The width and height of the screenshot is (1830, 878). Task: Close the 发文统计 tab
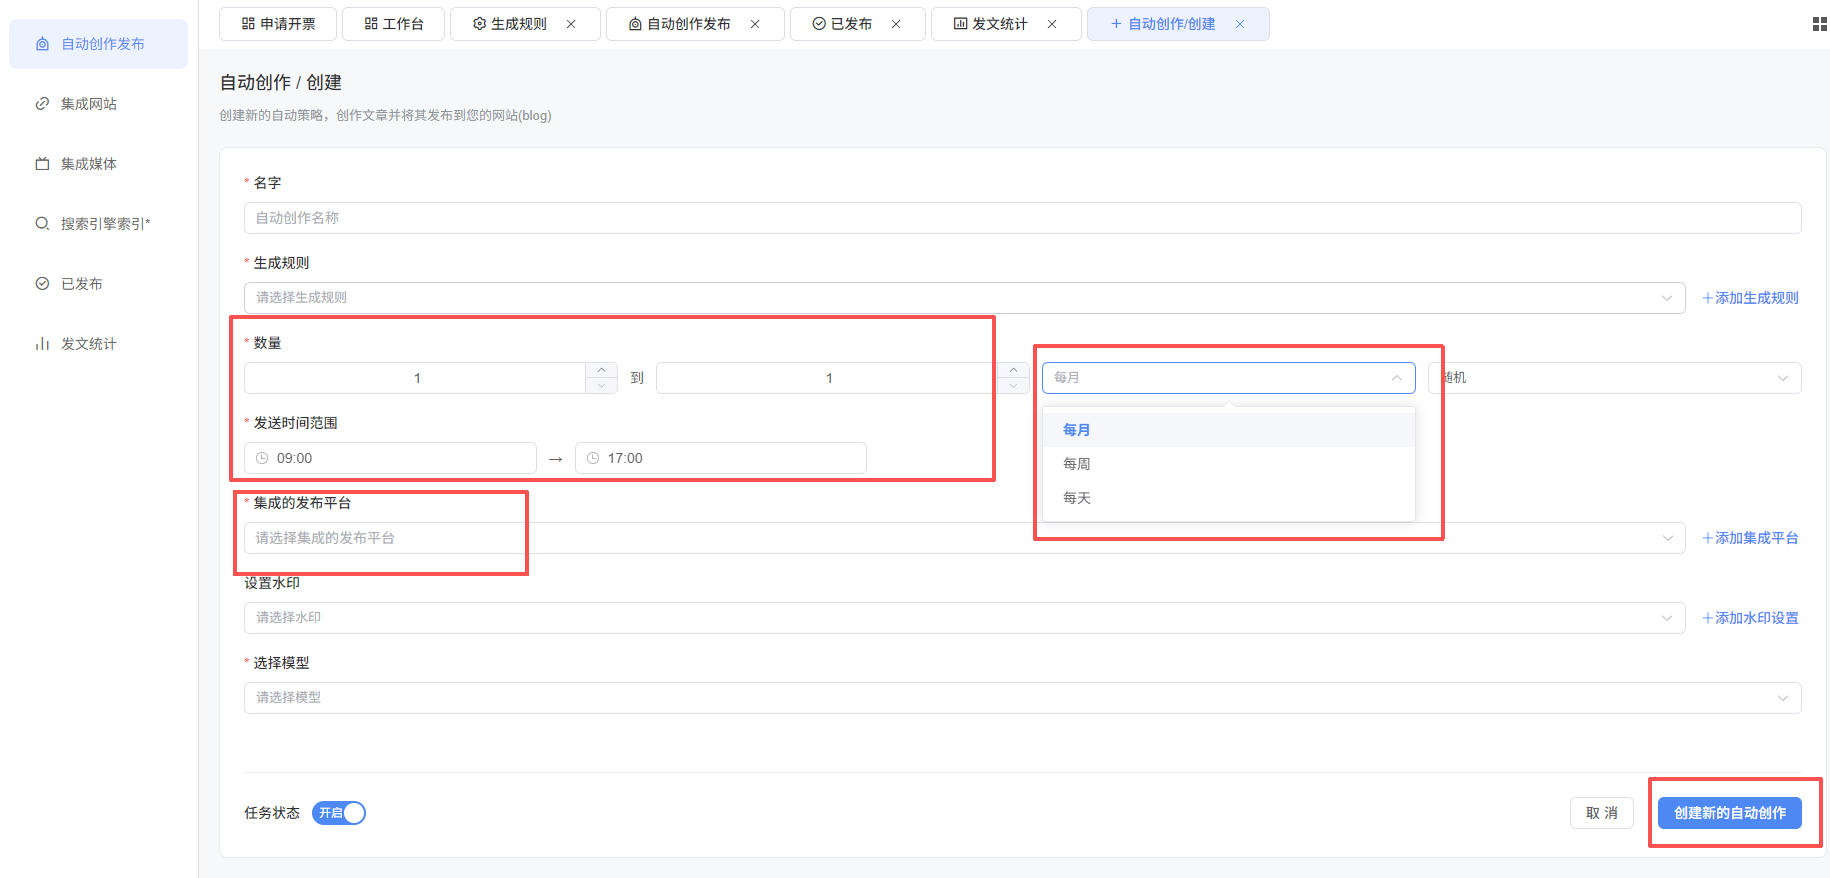1052,24
